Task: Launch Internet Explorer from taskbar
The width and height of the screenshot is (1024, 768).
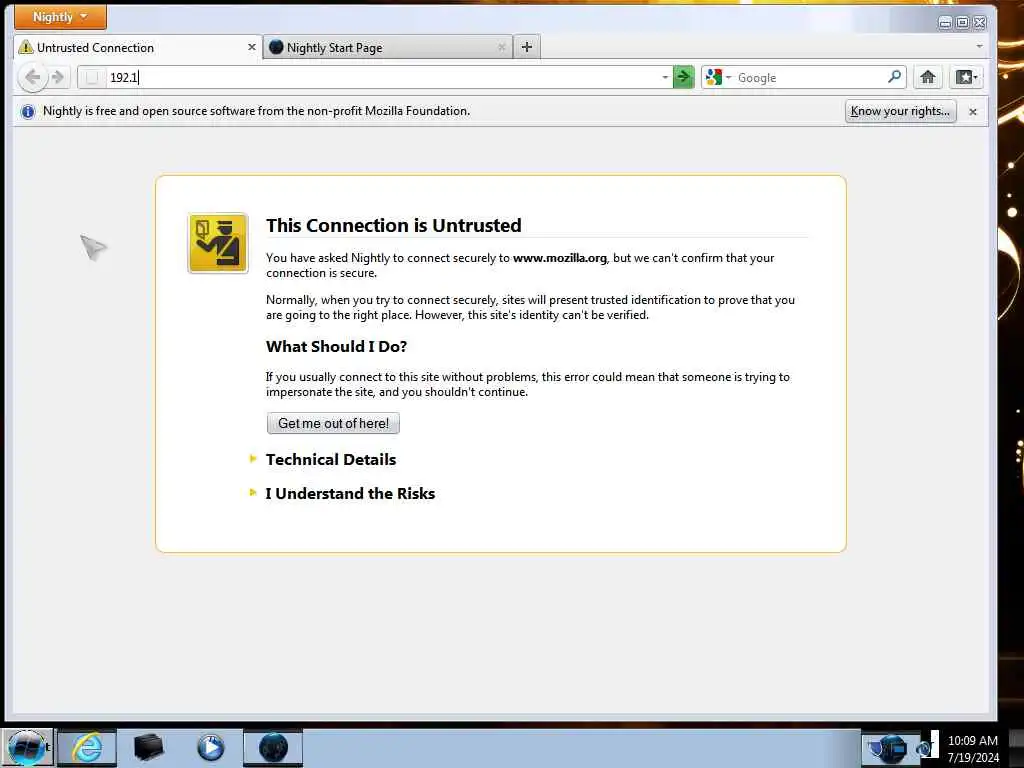Action: tap(87, 748)
